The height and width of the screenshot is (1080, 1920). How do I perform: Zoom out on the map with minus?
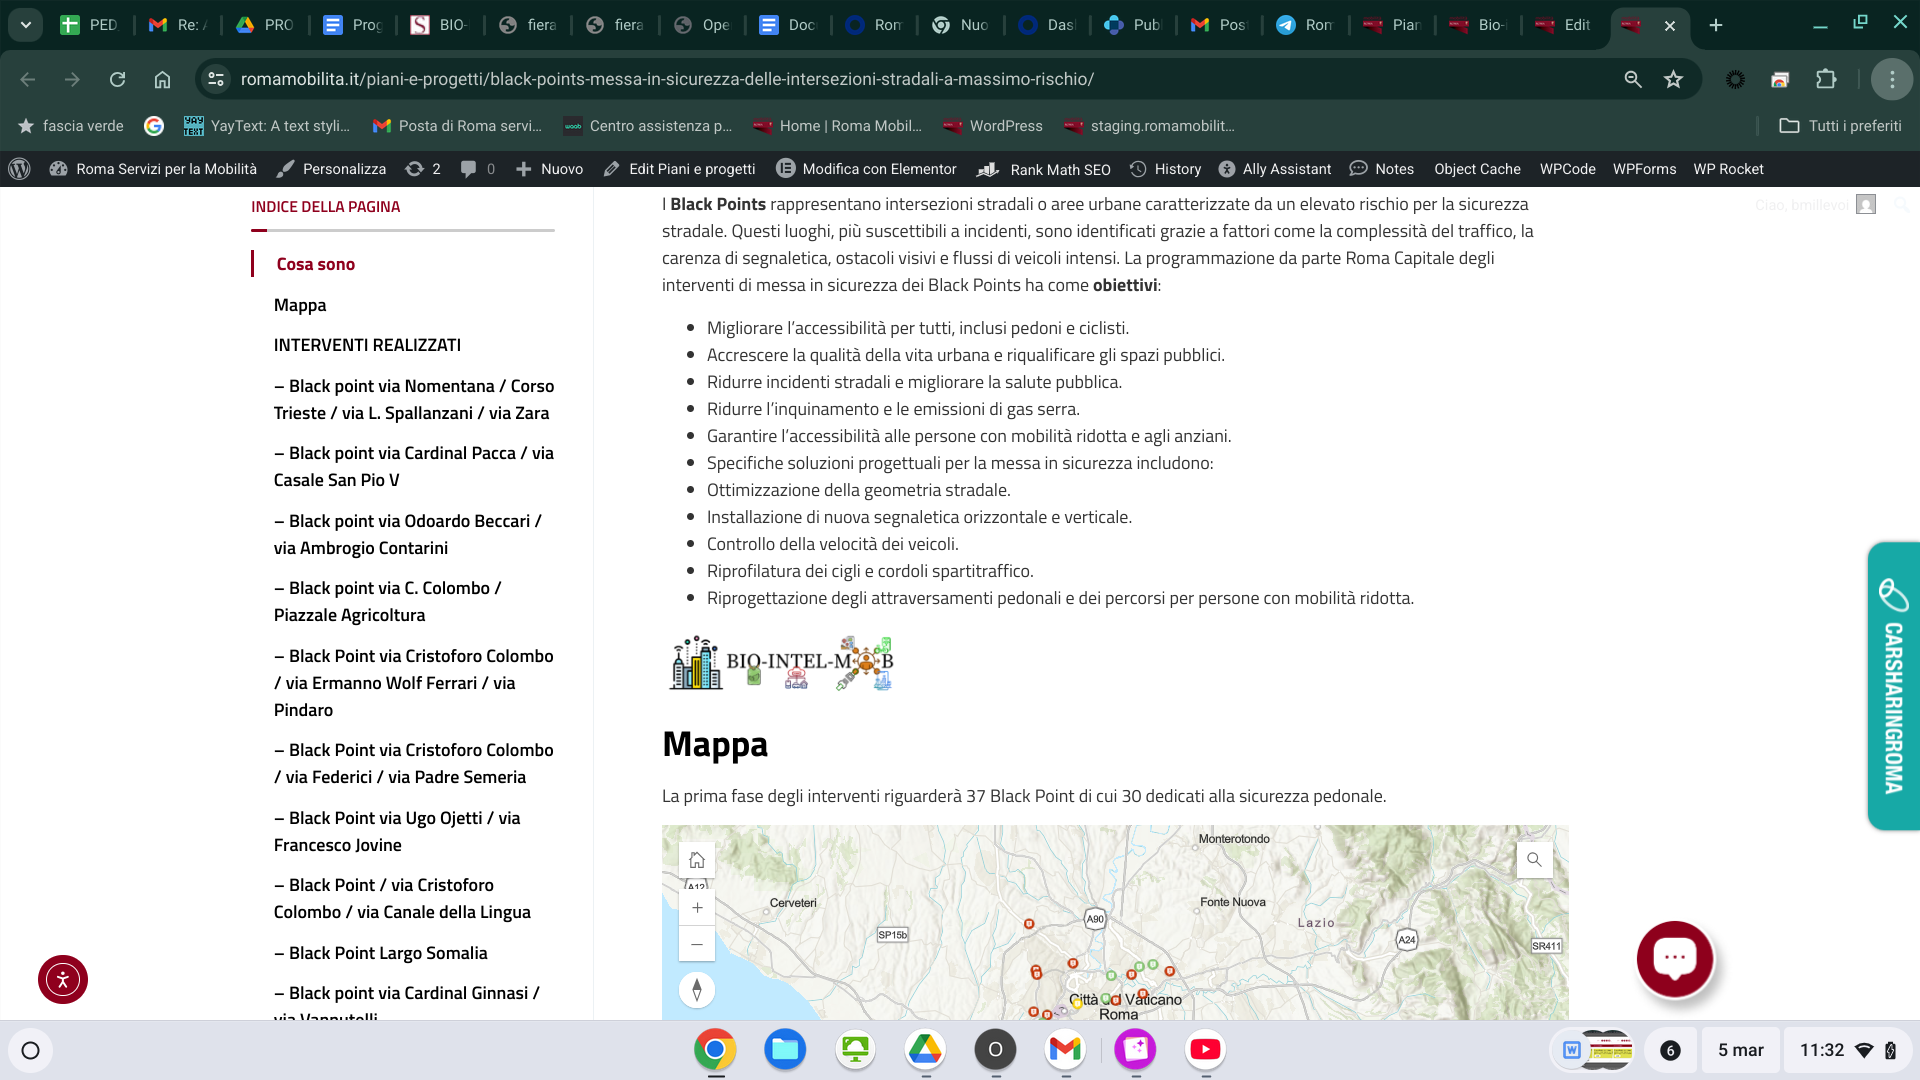coord(697,944)
